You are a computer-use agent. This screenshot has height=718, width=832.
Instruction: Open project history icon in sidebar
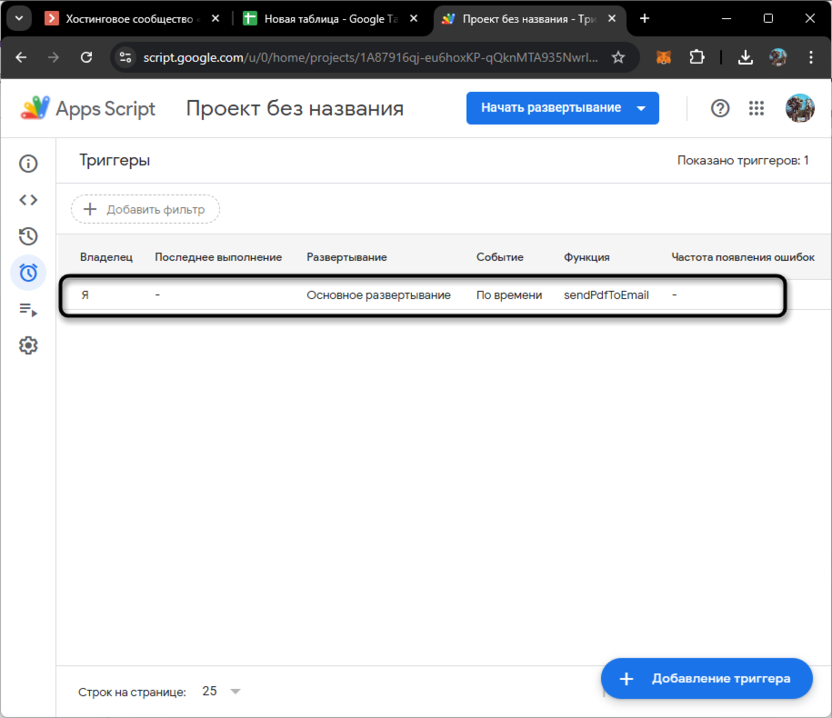click(x=28, y=236)
